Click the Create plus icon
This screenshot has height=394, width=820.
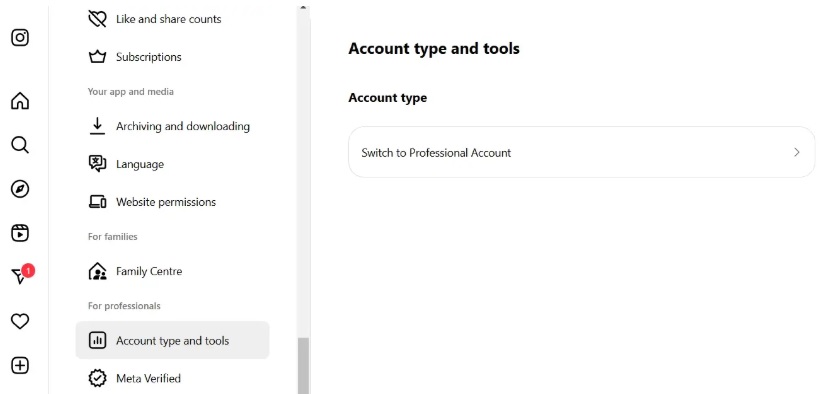coord(20,365)
